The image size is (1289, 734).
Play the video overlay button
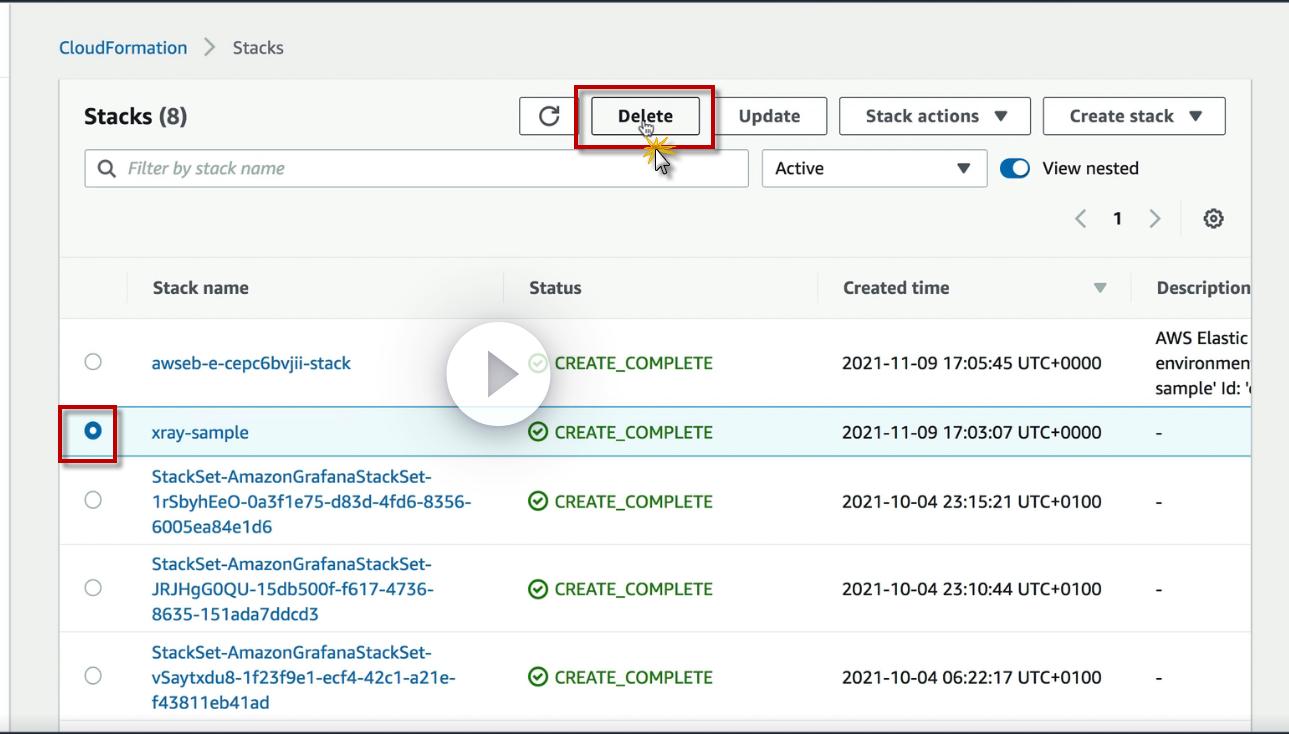pos(498,374)
